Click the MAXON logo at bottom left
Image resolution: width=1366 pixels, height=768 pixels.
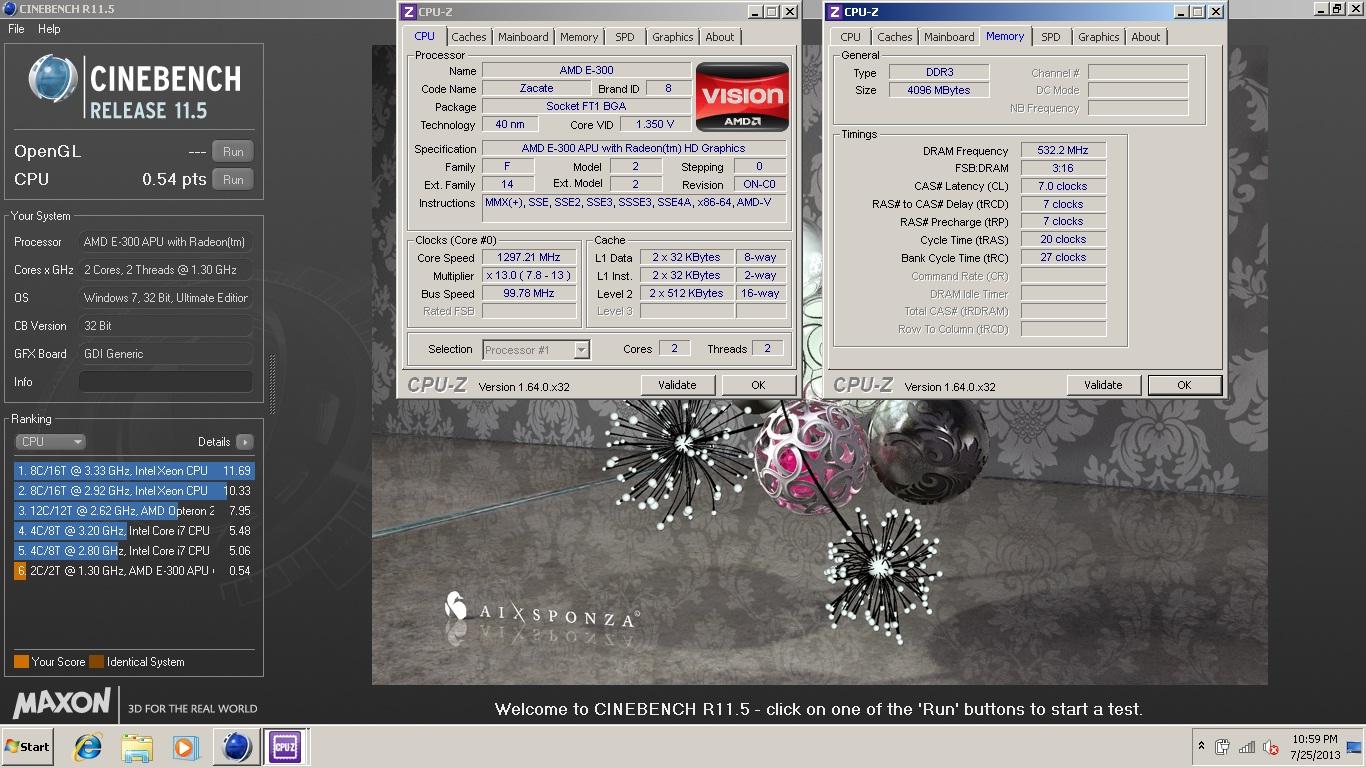click(x=61, y=703)
